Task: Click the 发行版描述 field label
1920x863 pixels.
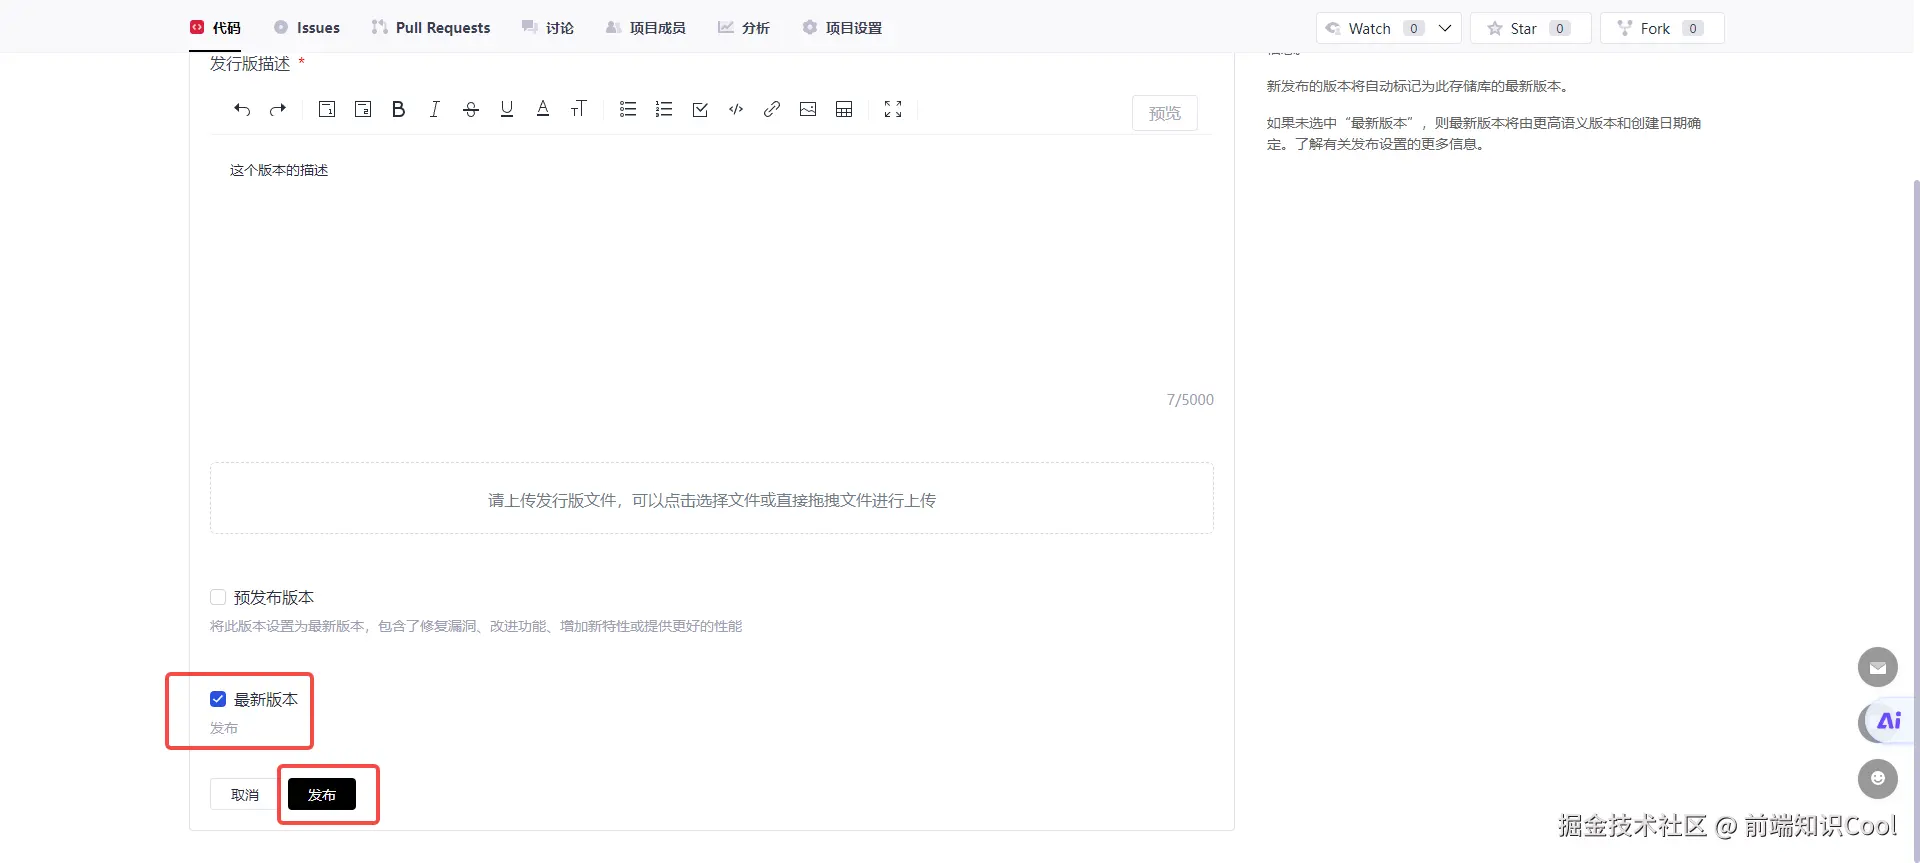Action: [250, 64]
